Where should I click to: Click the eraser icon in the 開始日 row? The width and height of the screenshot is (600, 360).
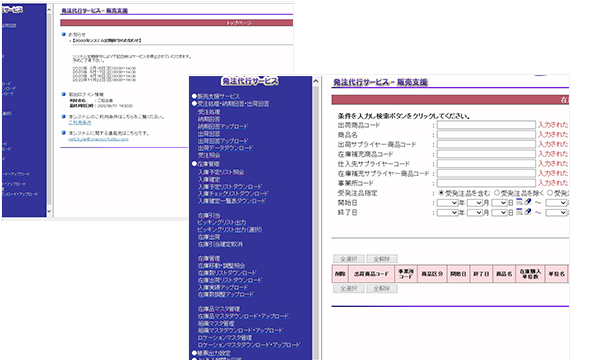tap(528, 202)
